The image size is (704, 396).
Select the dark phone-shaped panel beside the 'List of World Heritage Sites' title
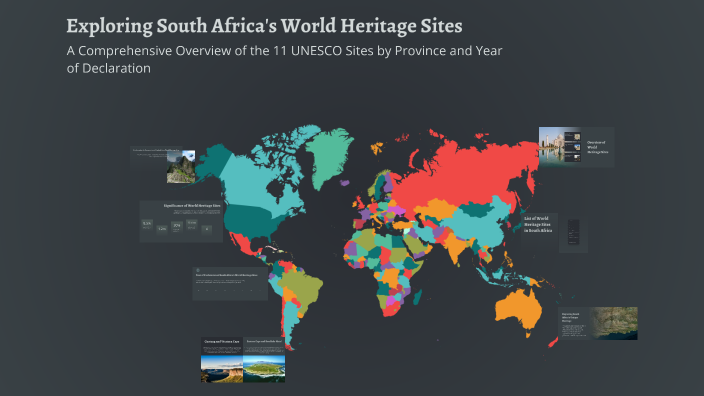coord(573,232)
